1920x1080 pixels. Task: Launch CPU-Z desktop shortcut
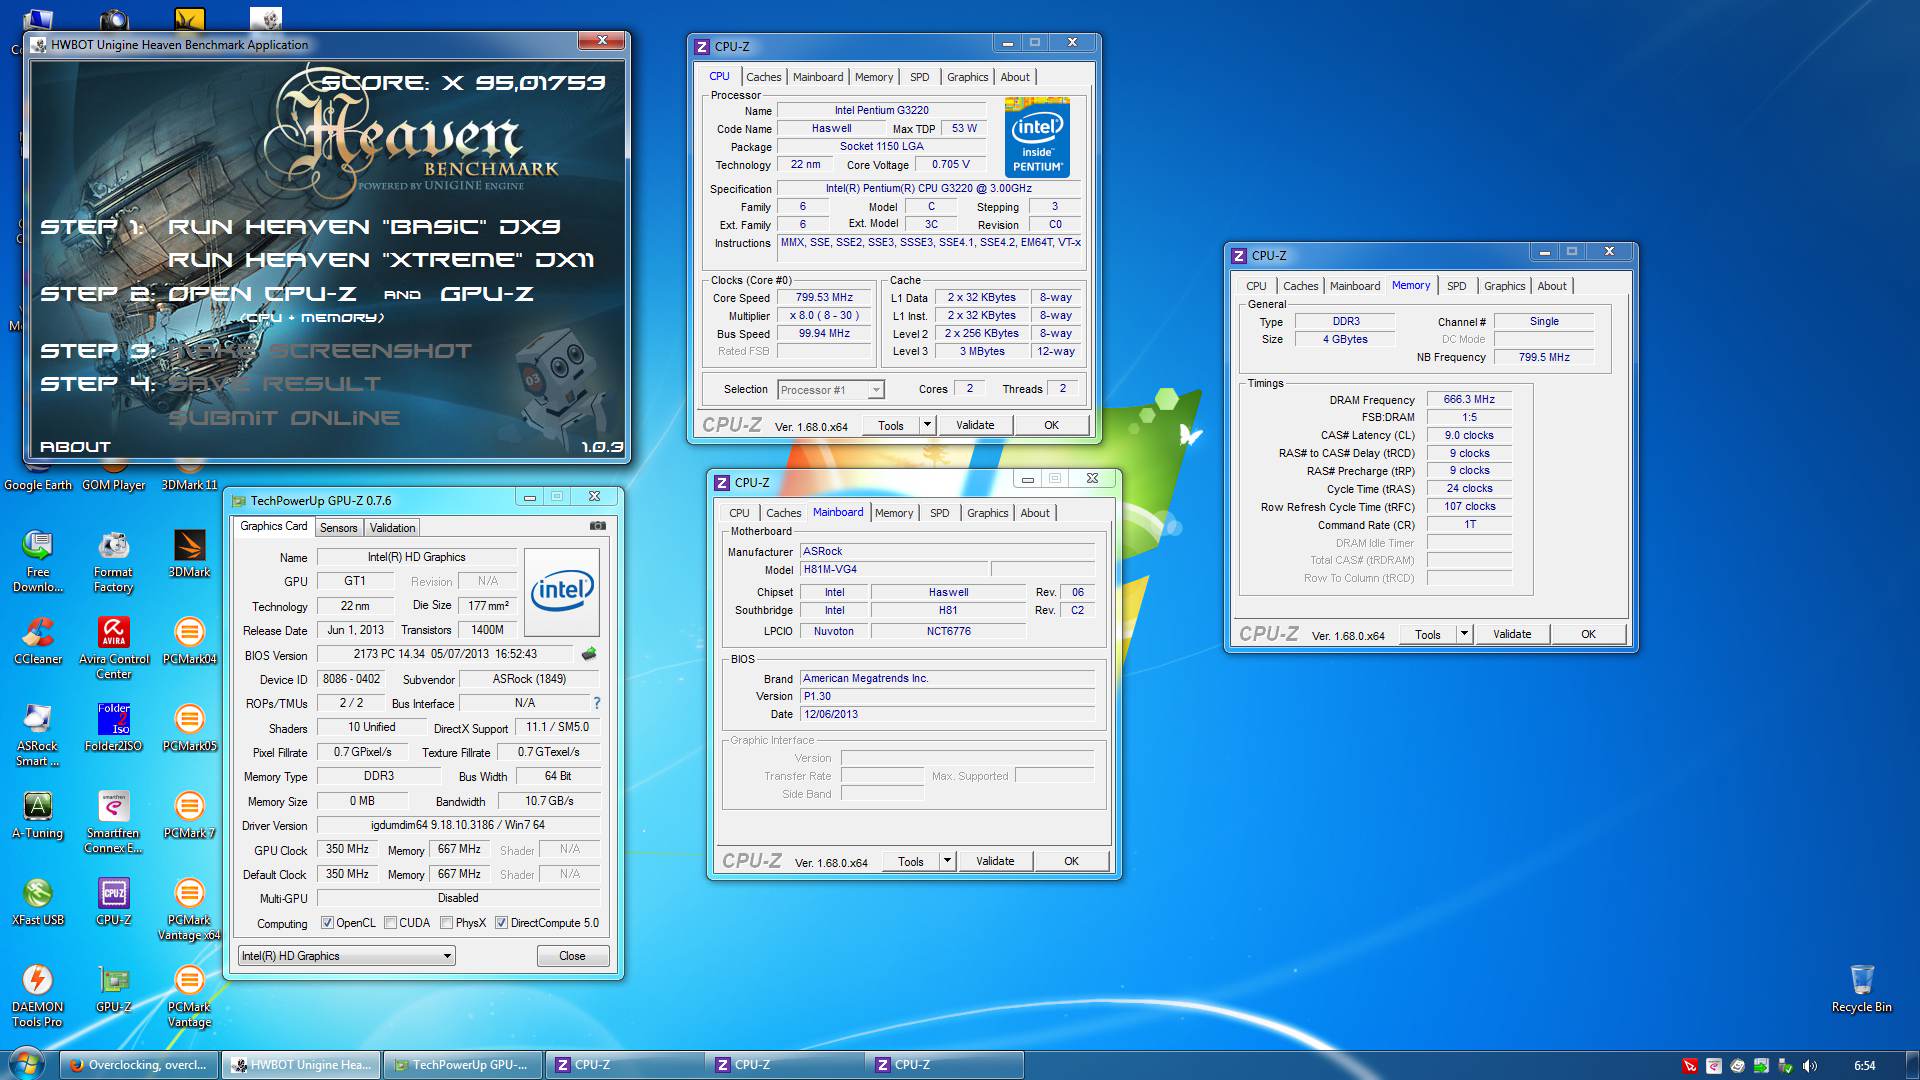(113, 902)
